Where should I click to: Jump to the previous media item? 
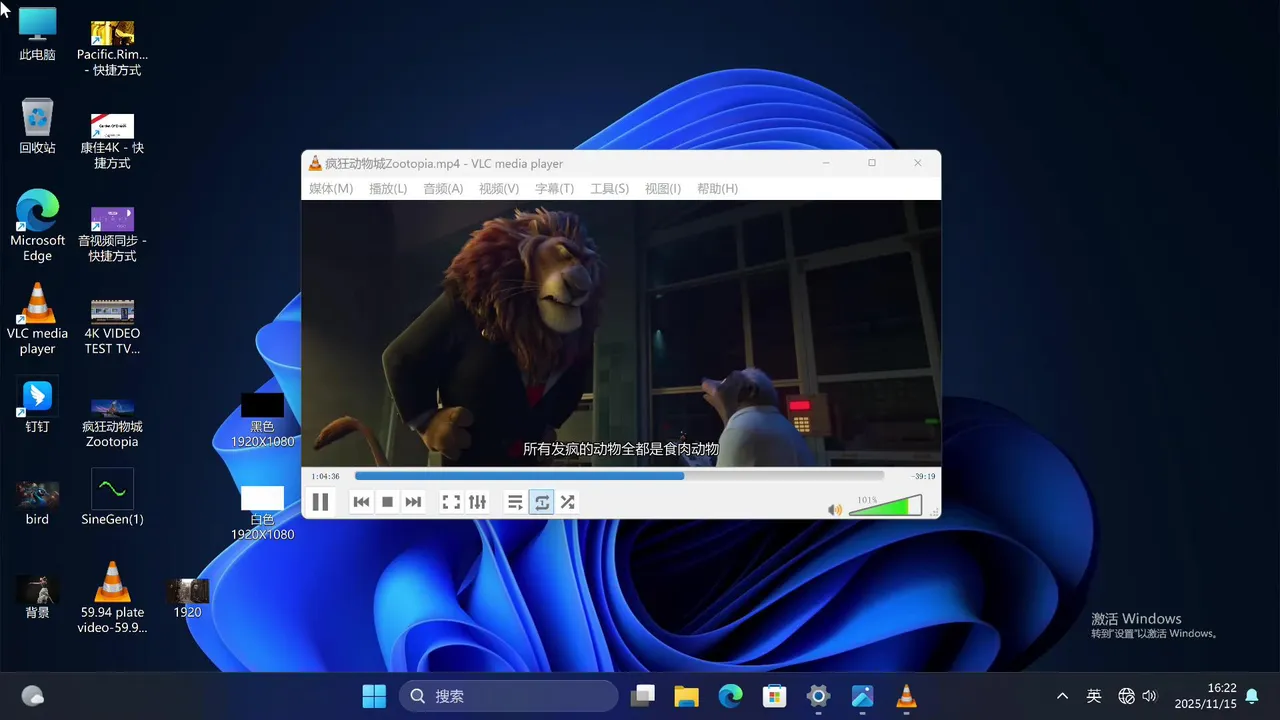(x=362, y=502)
